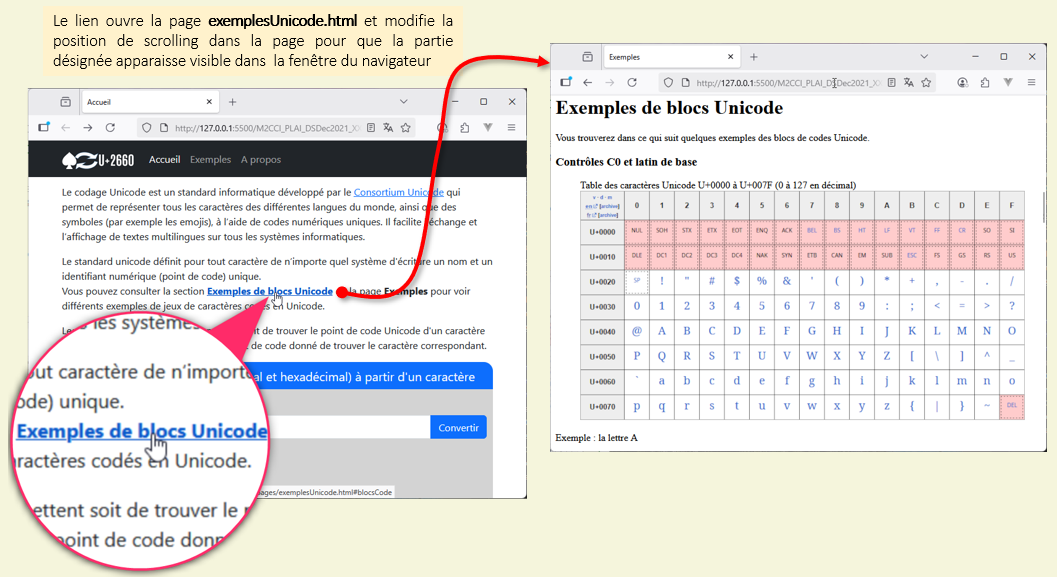Open the hamburger application menu in Exemples window
Image resolution: width=1057 pixels, height=577 pixels.
(x=1032, y=83)
